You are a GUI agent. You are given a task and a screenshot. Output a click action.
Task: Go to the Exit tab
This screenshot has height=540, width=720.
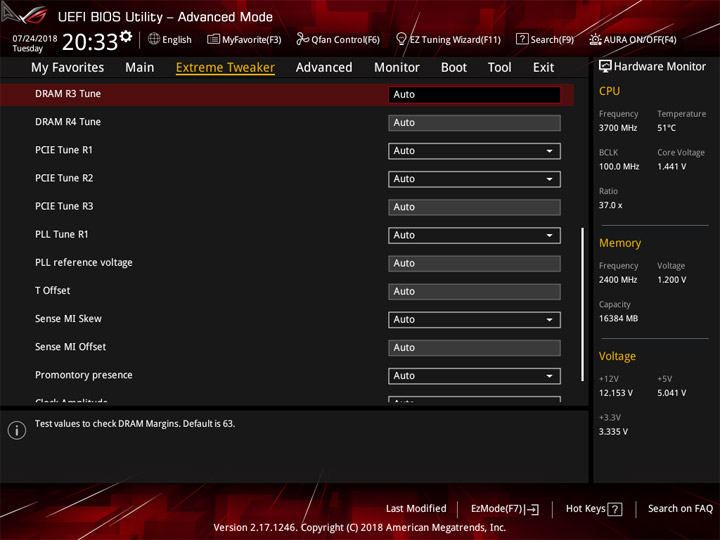click(543, 68)
